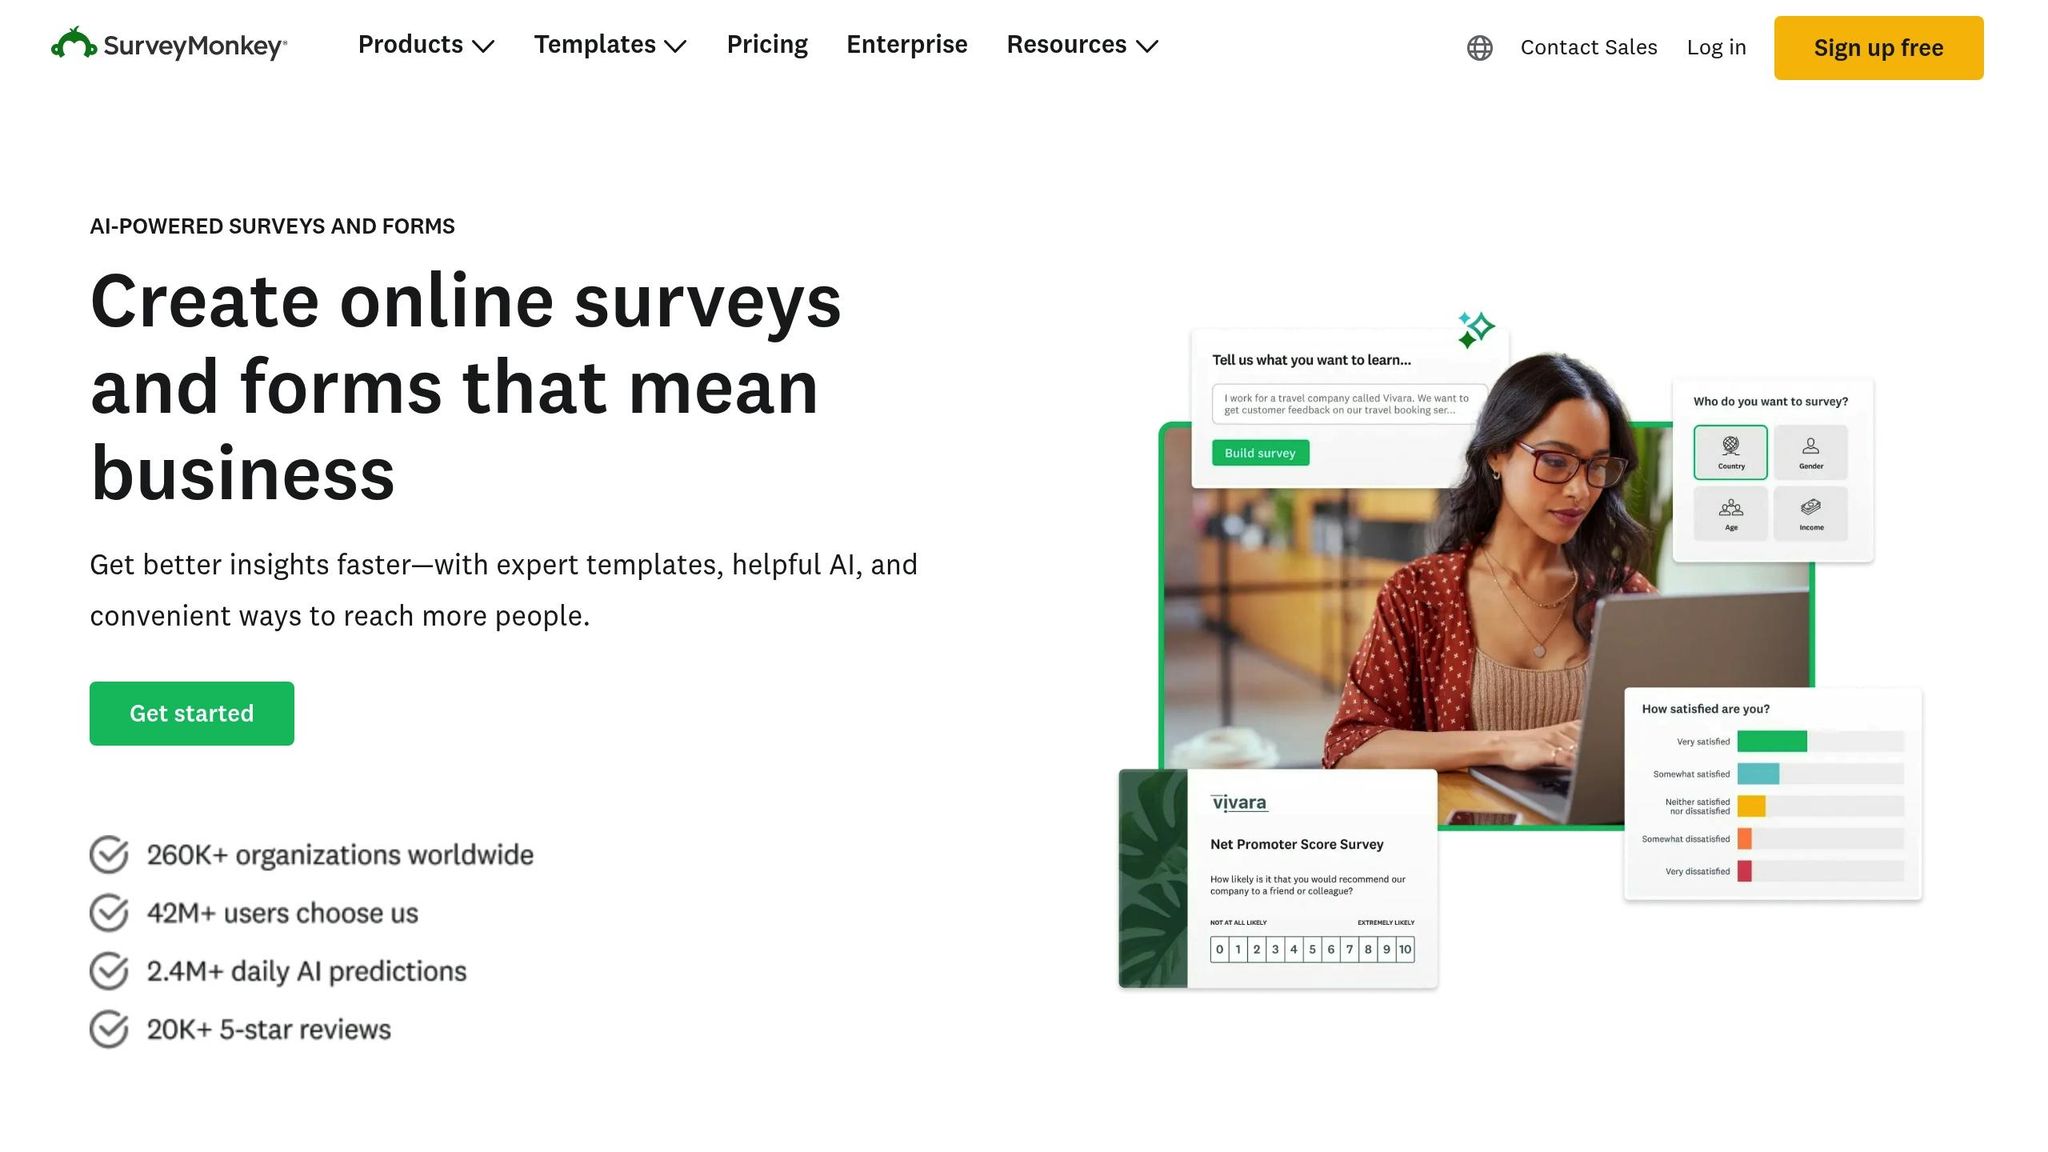This screenshot has height=1152, width=2048.
Task: Click the green Very satisfied bar
Action: [1771, 741]
